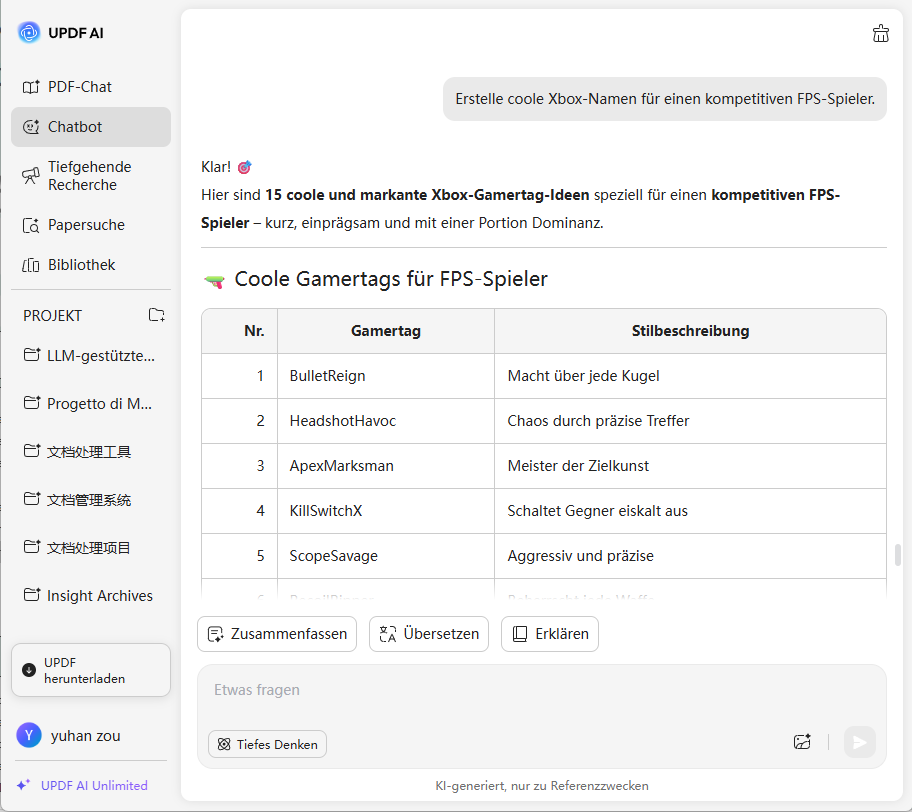The width and height of the screenshot is (912, 812).
Task: Toggle the Tiefes Denken mode
Action: (x=267, y=744)
